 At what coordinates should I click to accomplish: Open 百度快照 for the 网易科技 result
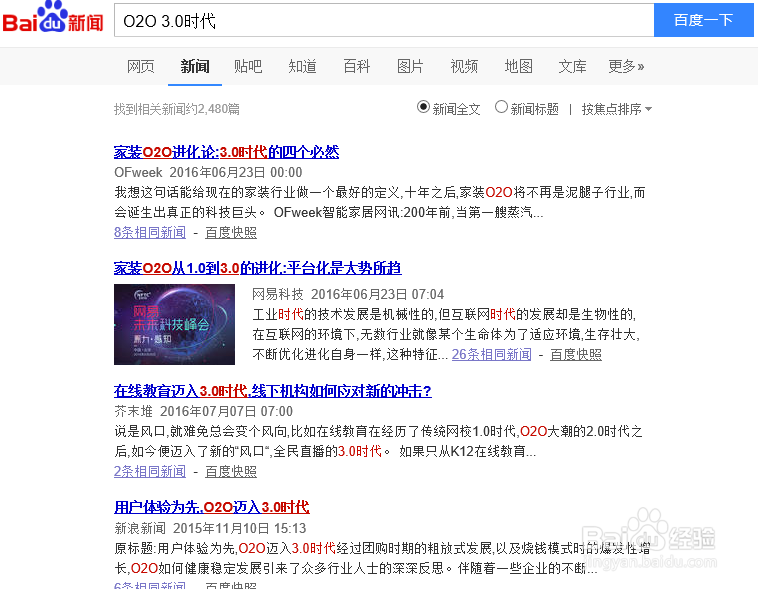click(576, 354)
